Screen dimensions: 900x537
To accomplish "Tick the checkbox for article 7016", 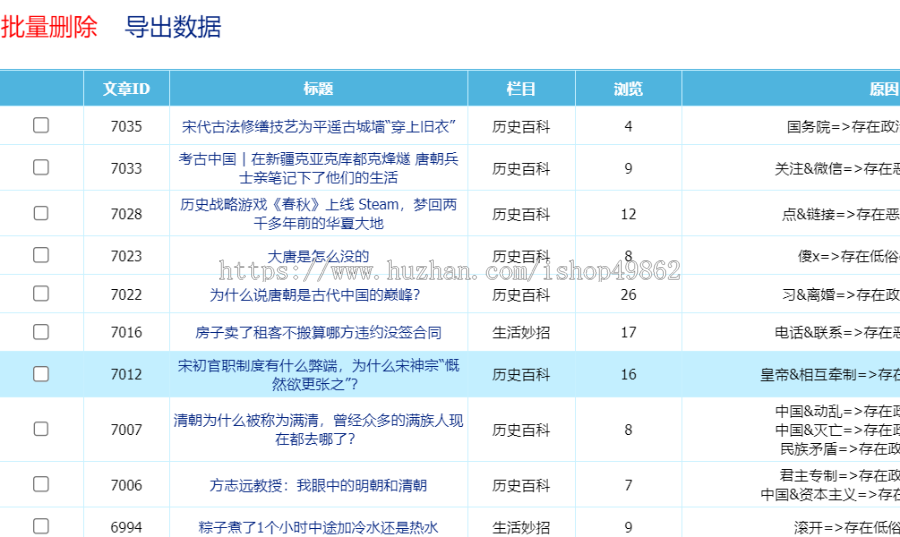I will click(x=41, y=332).
